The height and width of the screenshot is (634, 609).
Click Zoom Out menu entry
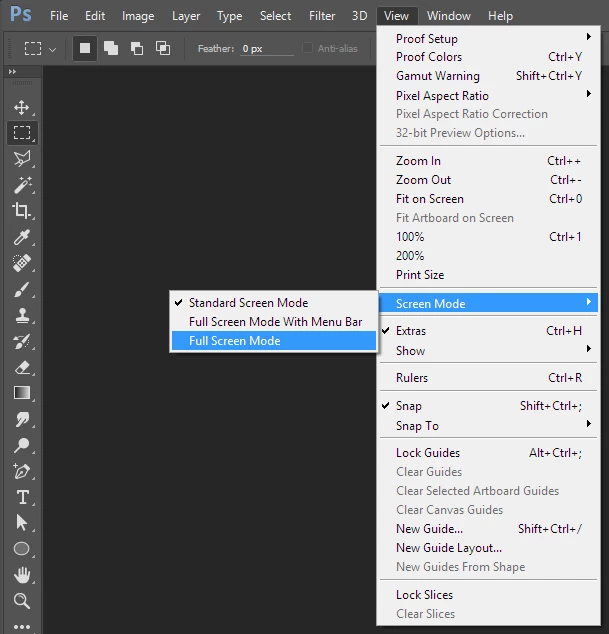click(x=488, y=180)
